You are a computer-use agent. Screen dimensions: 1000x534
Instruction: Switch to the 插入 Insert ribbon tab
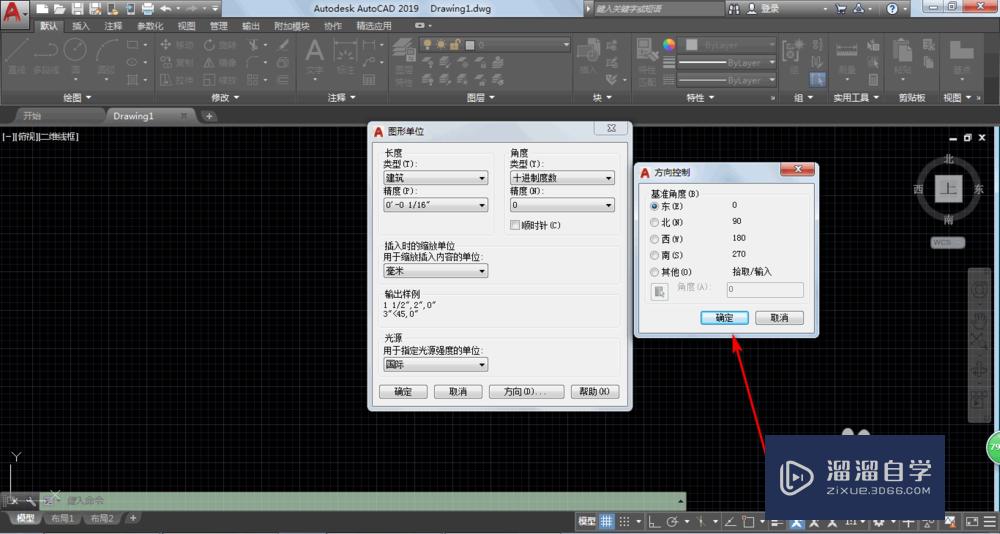(x=81, y=26)
